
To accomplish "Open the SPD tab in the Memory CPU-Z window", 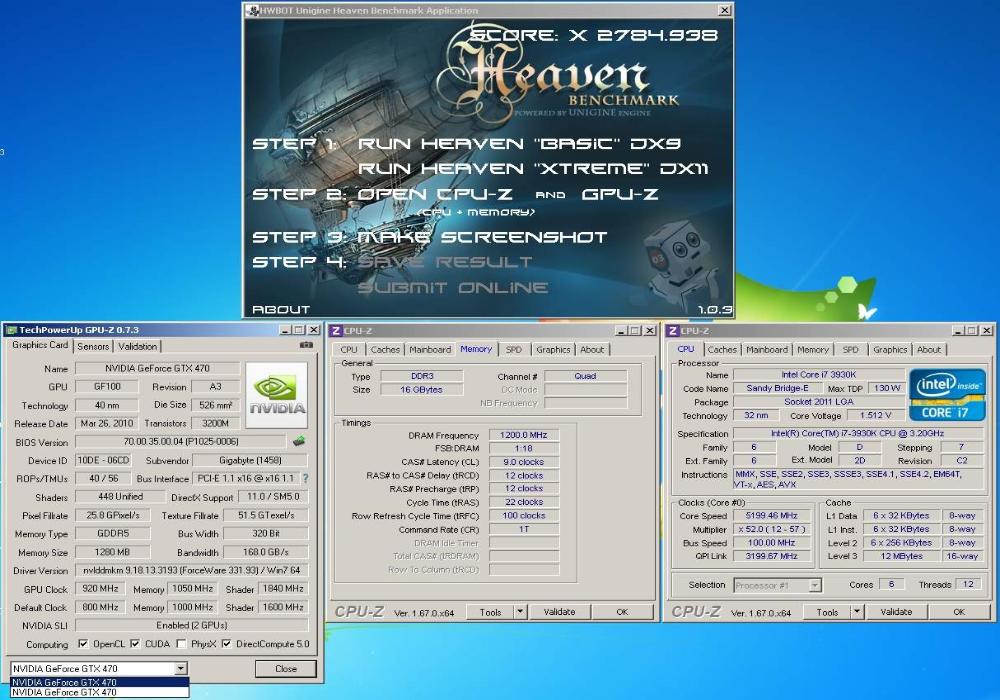I will pyautogui.click(x=513, y=349).
